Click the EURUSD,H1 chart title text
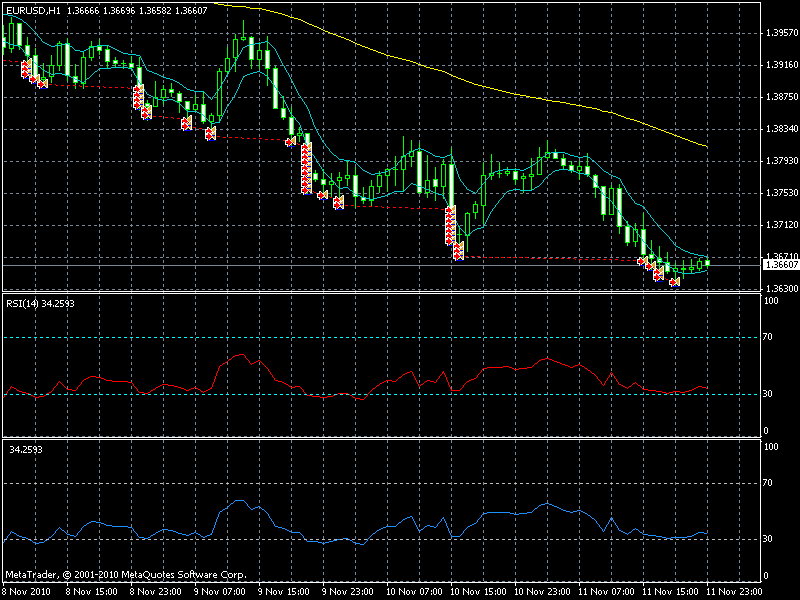 pos(33,11)
